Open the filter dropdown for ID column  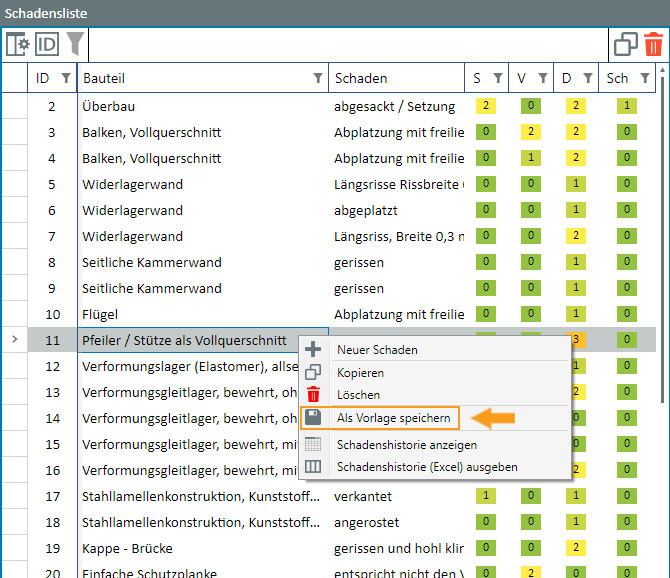[66, 78]
